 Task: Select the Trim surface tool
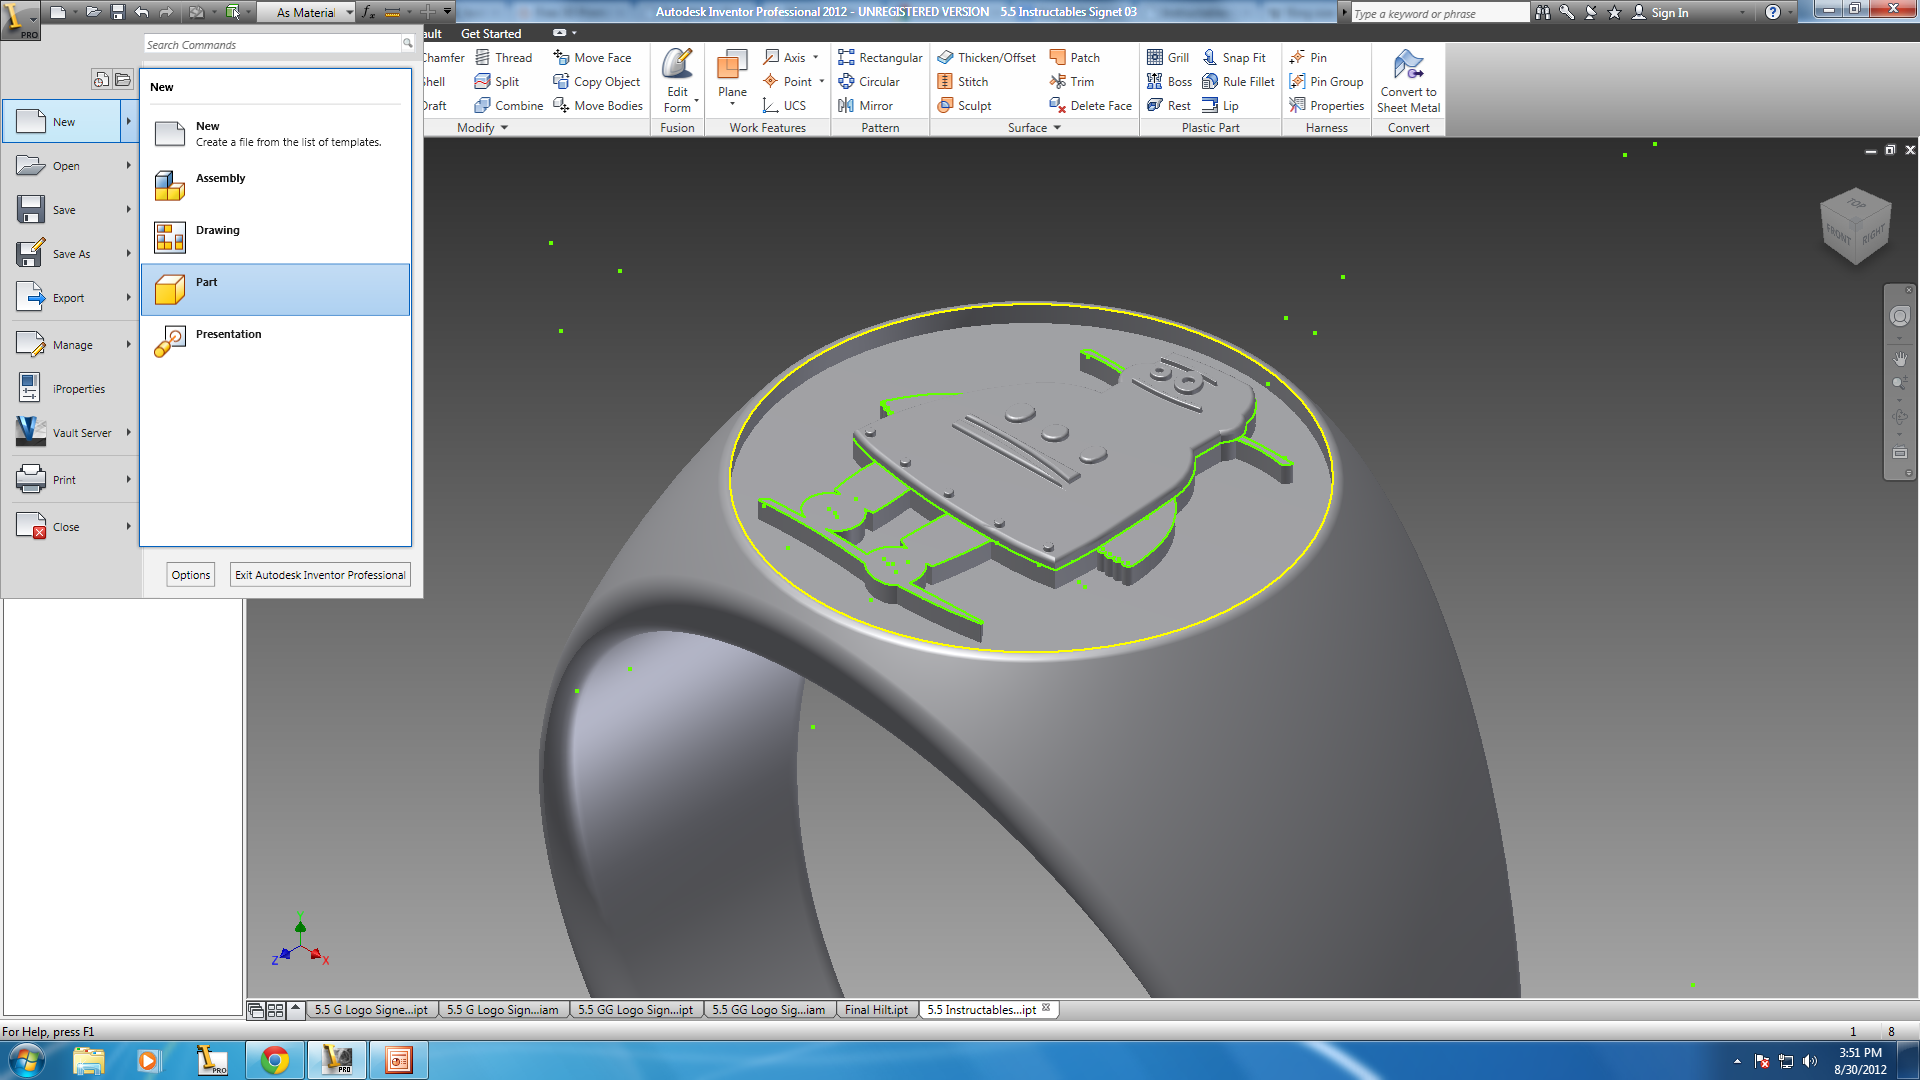point(1072,82)
